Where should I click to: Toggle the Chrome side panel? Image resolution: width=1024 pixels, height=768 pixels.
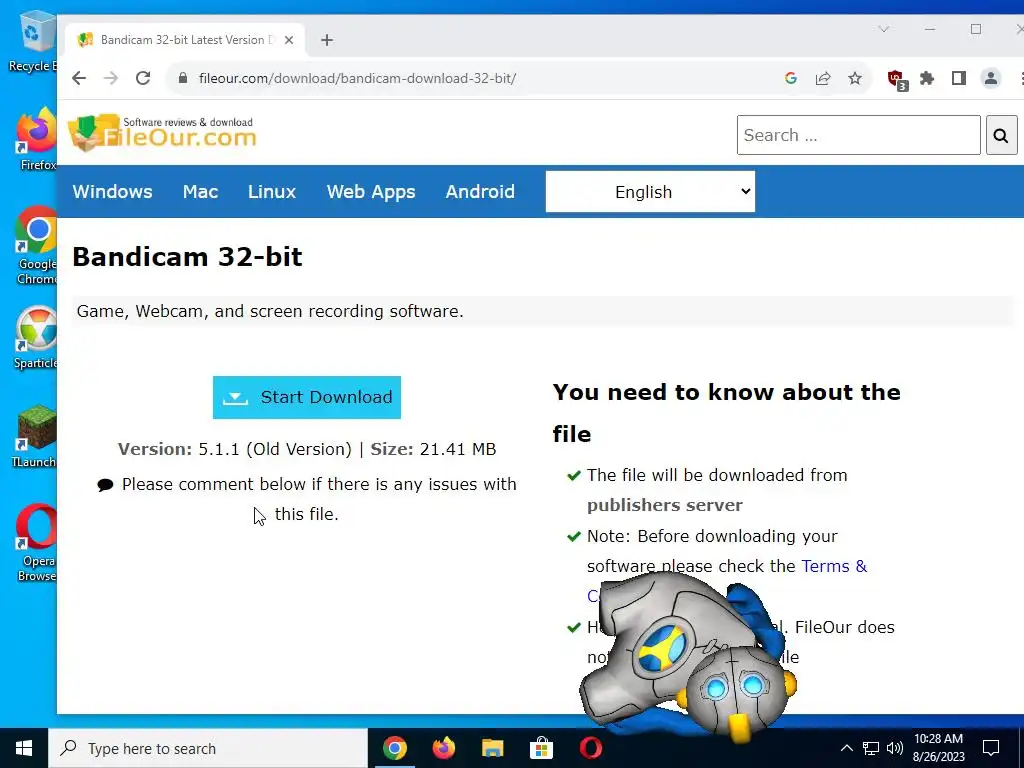point(959,78)
